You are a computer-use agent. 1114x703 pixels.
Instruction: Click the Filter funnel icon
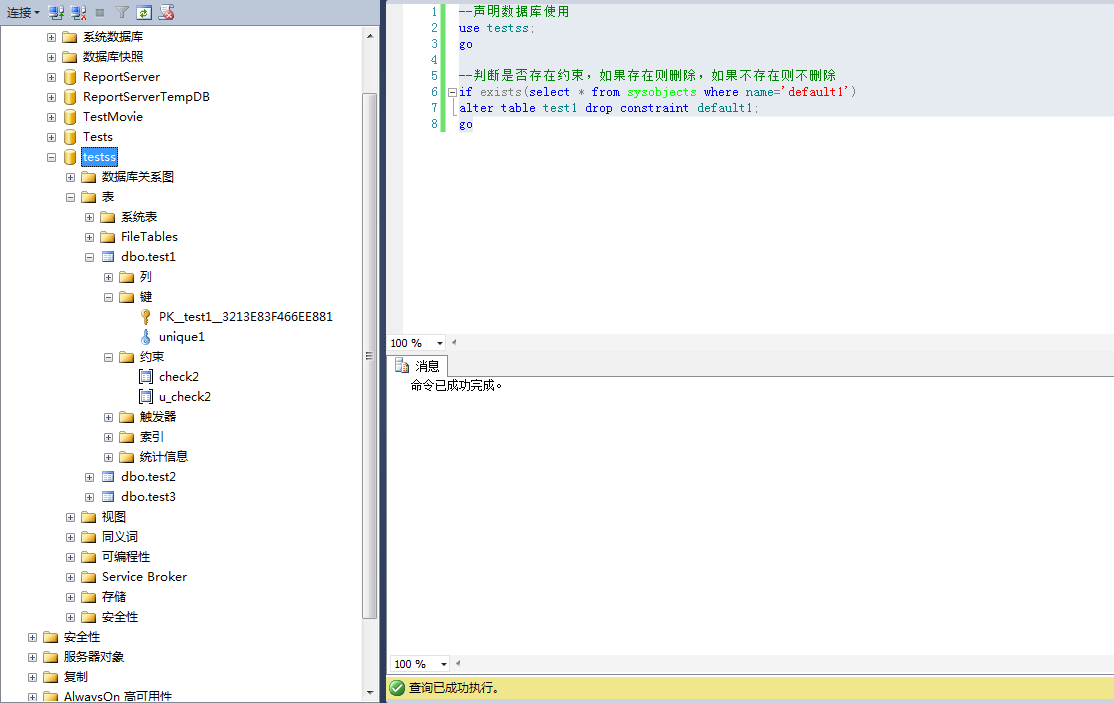click(x=121, y=12)
